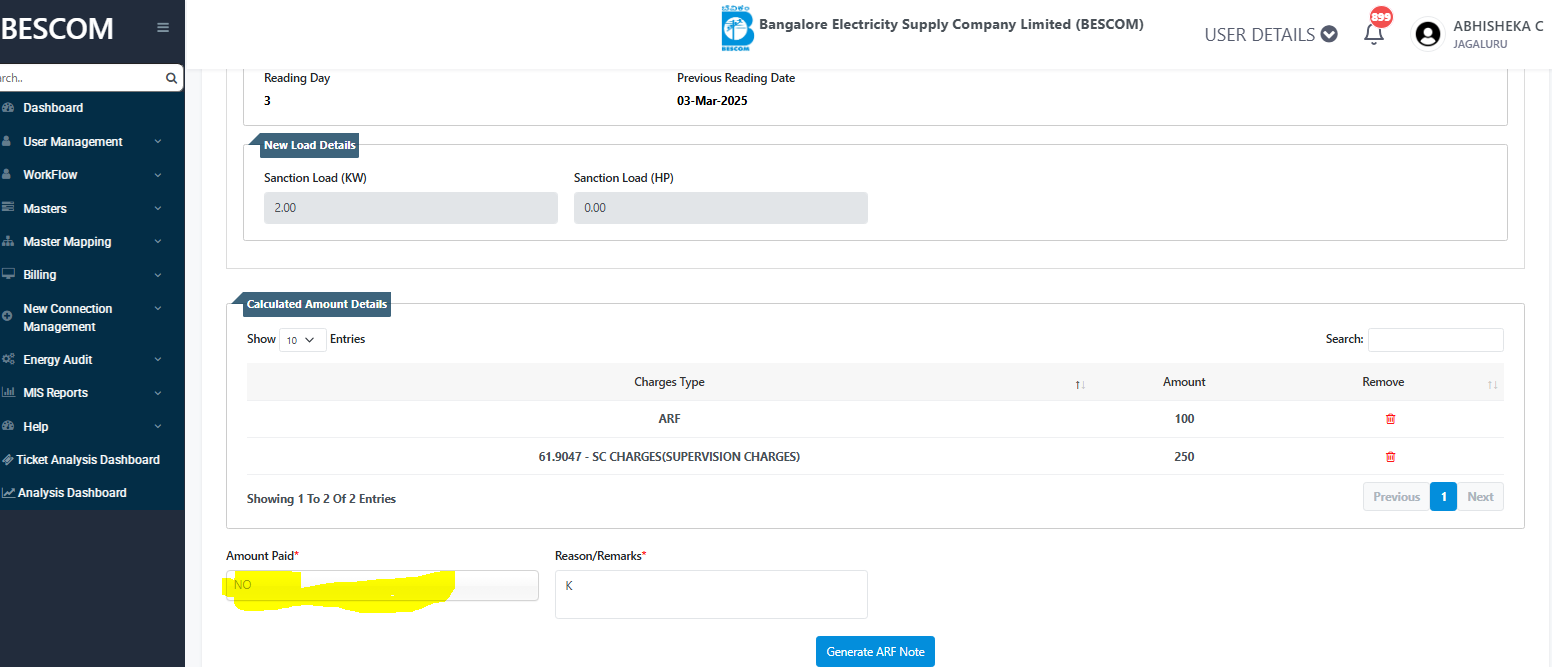Expand the Master Mapping chevron
Image resolution: width=1552 pixels, height=667 pixels.
click(158, 242)
